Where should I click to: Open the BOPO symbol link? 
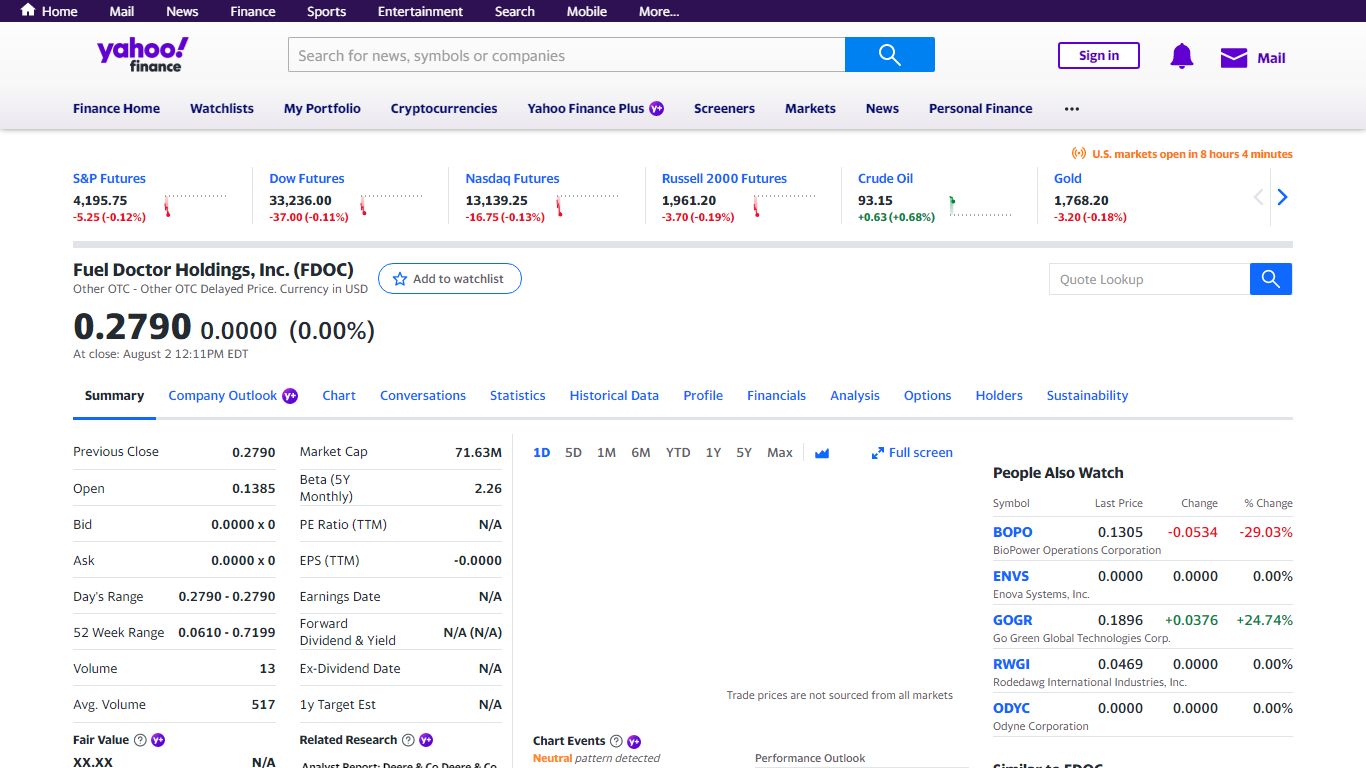click(1012, 532)
